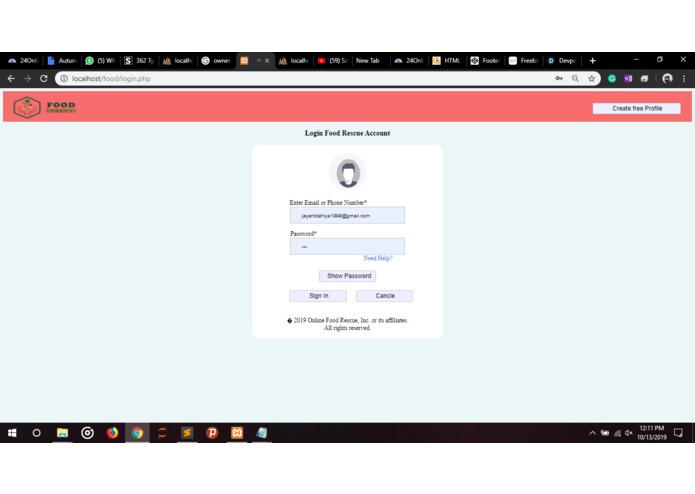The image size is (695, 494).
Task: Open the notification action center
Action: click(678, 433)
